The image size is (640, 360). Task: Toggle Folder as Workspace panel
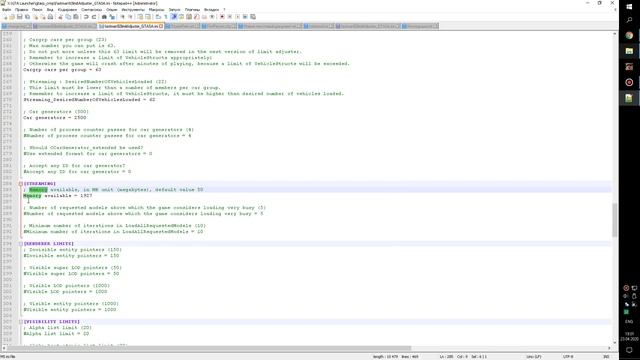coord(204,17)
